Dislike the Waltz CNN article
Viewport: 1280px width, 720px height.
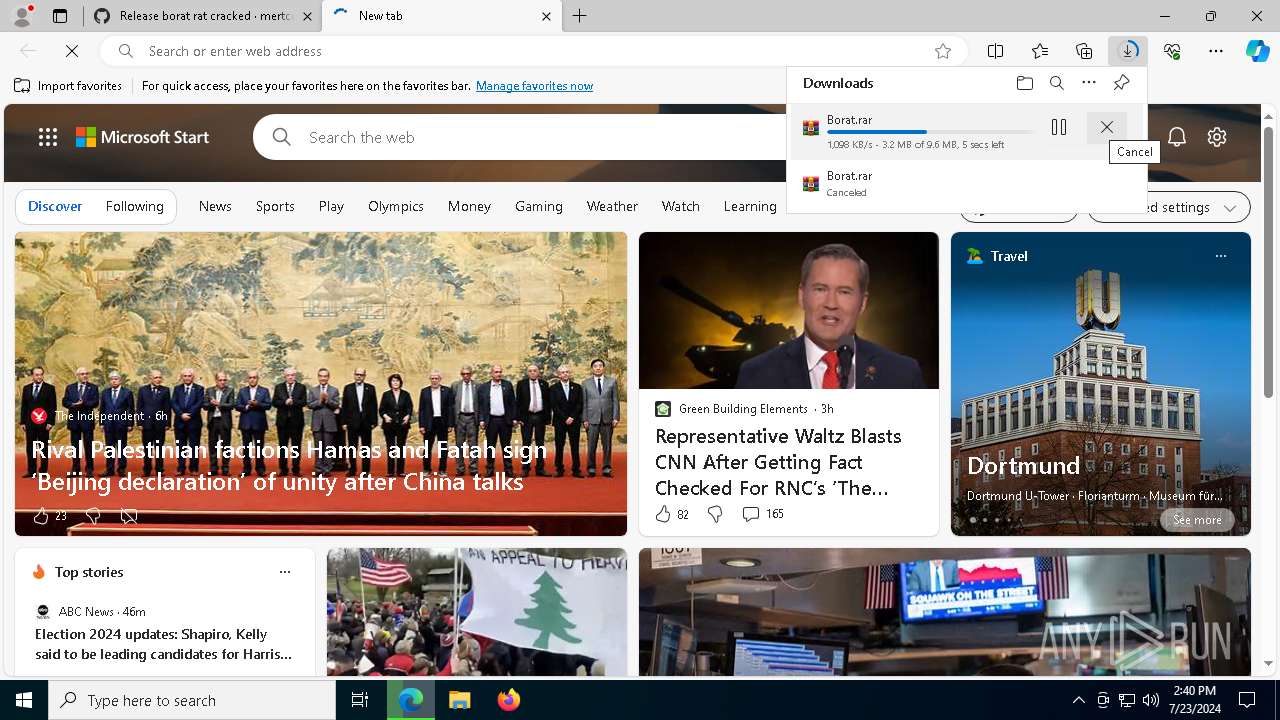click(x=715, y=514)
